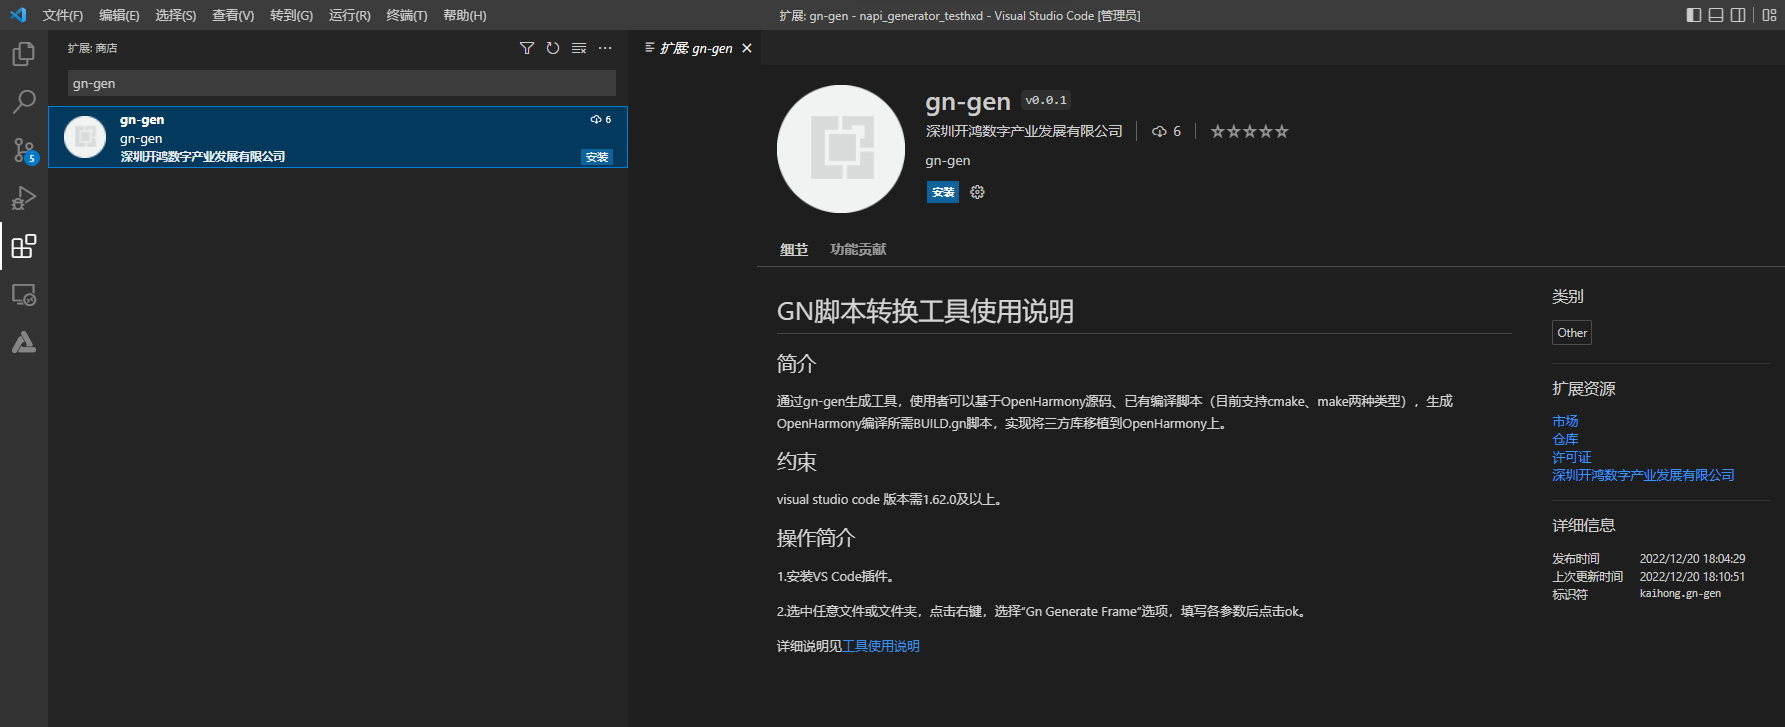Click the gn-gen search input field

342,83
